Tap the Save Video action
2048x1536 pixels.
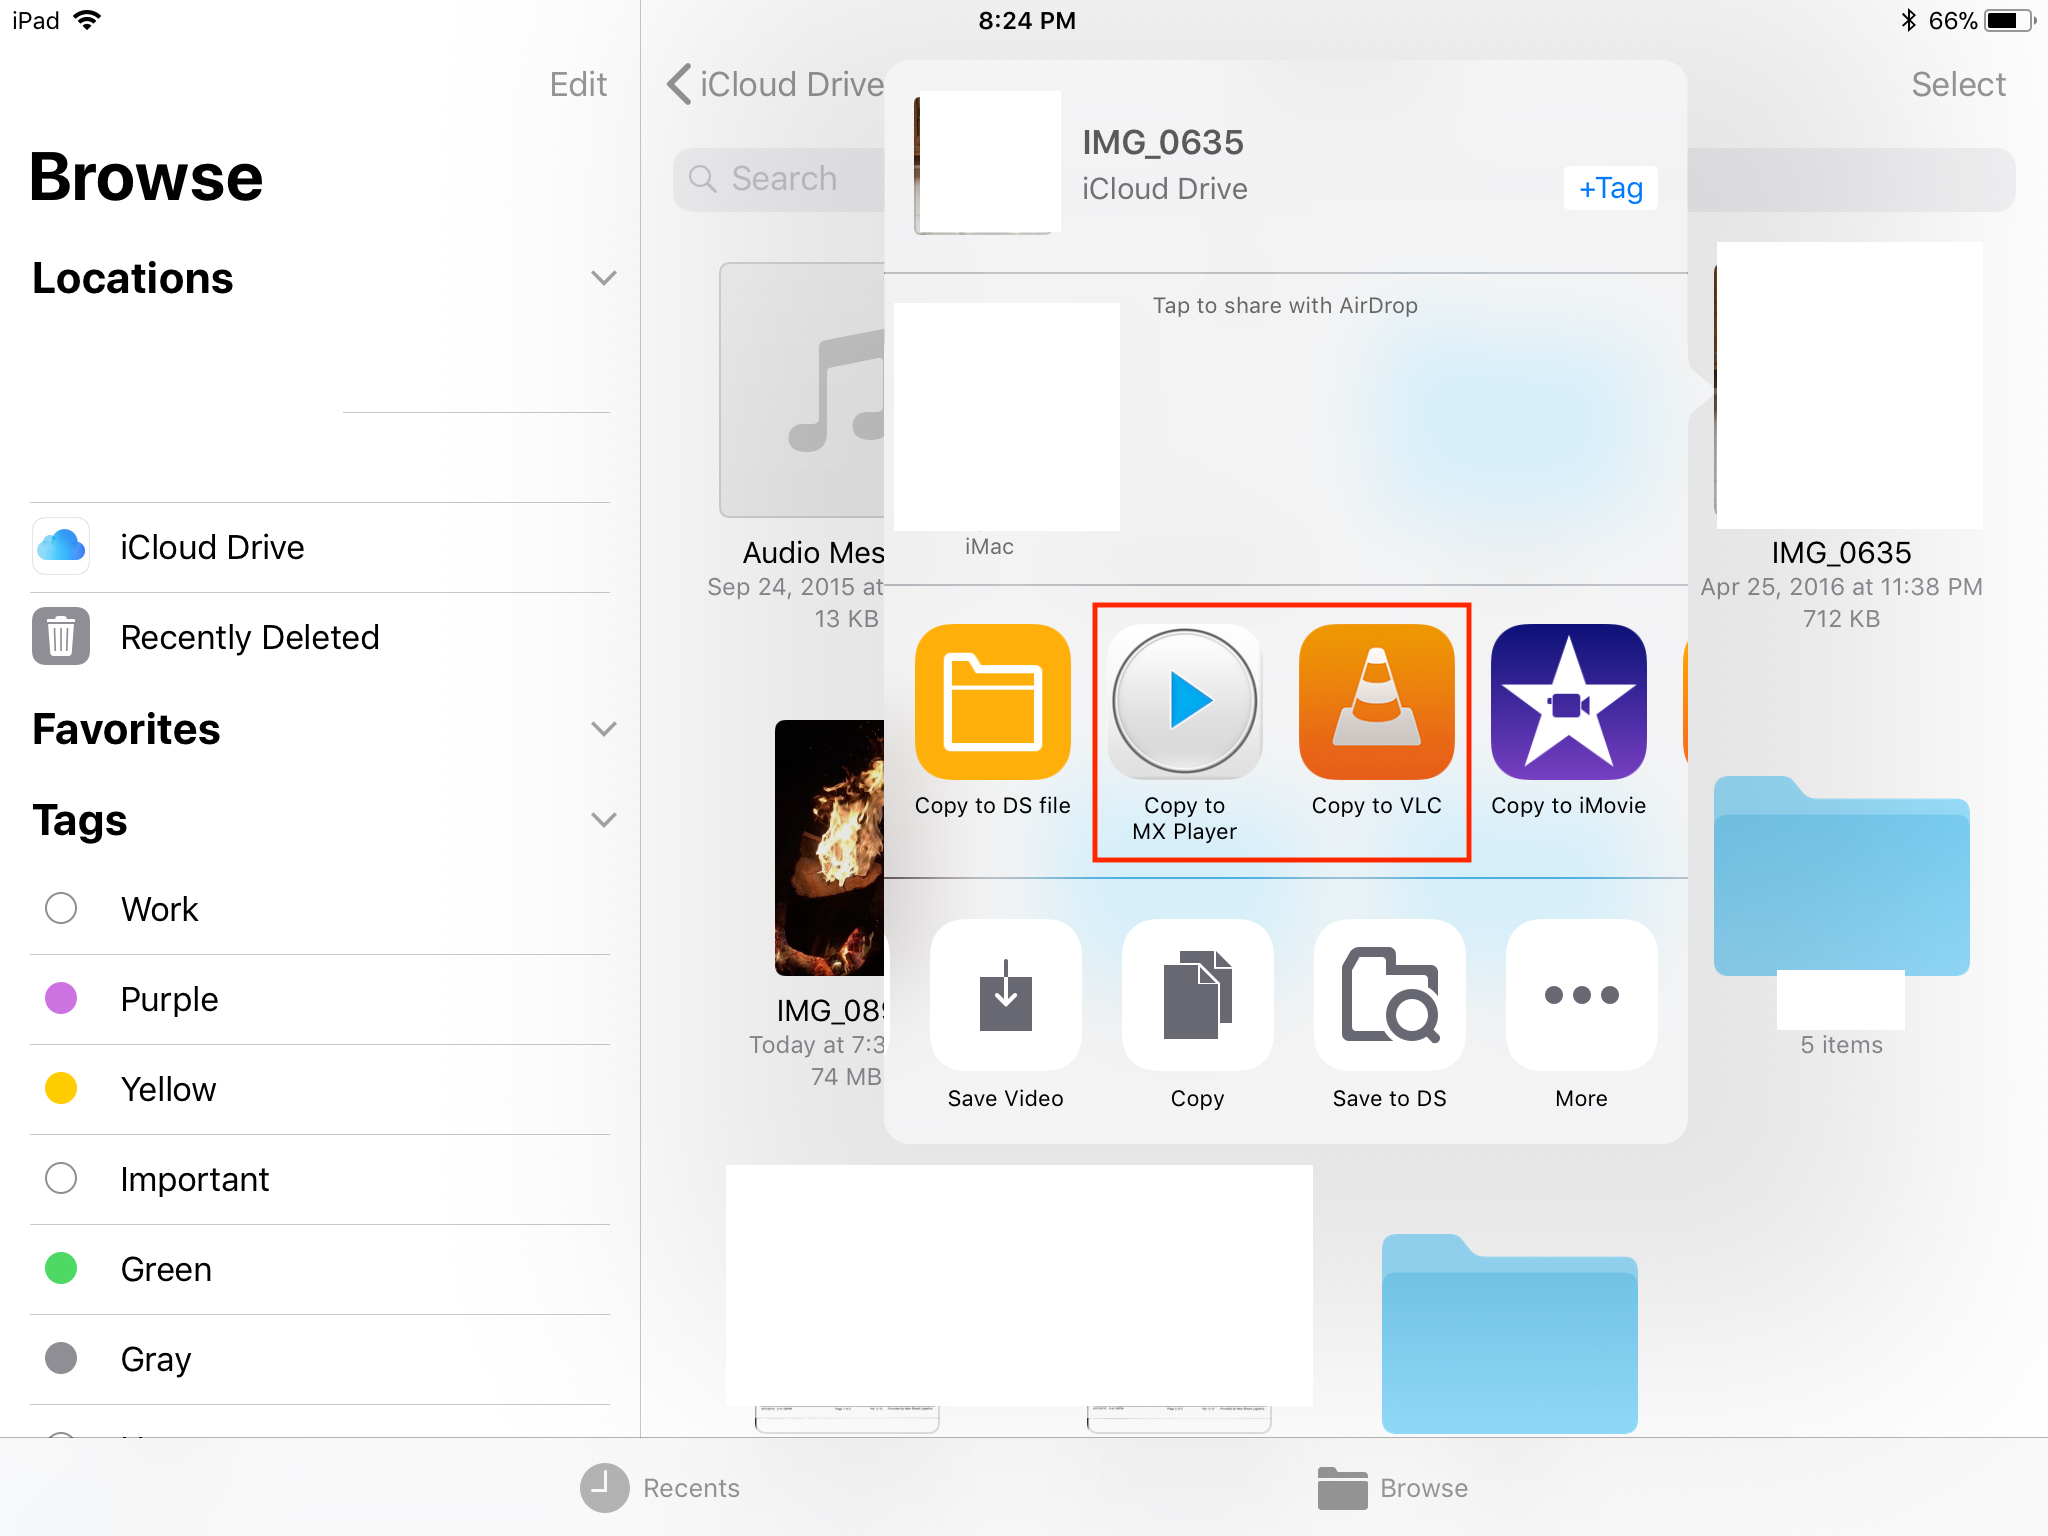point(1005,995)
